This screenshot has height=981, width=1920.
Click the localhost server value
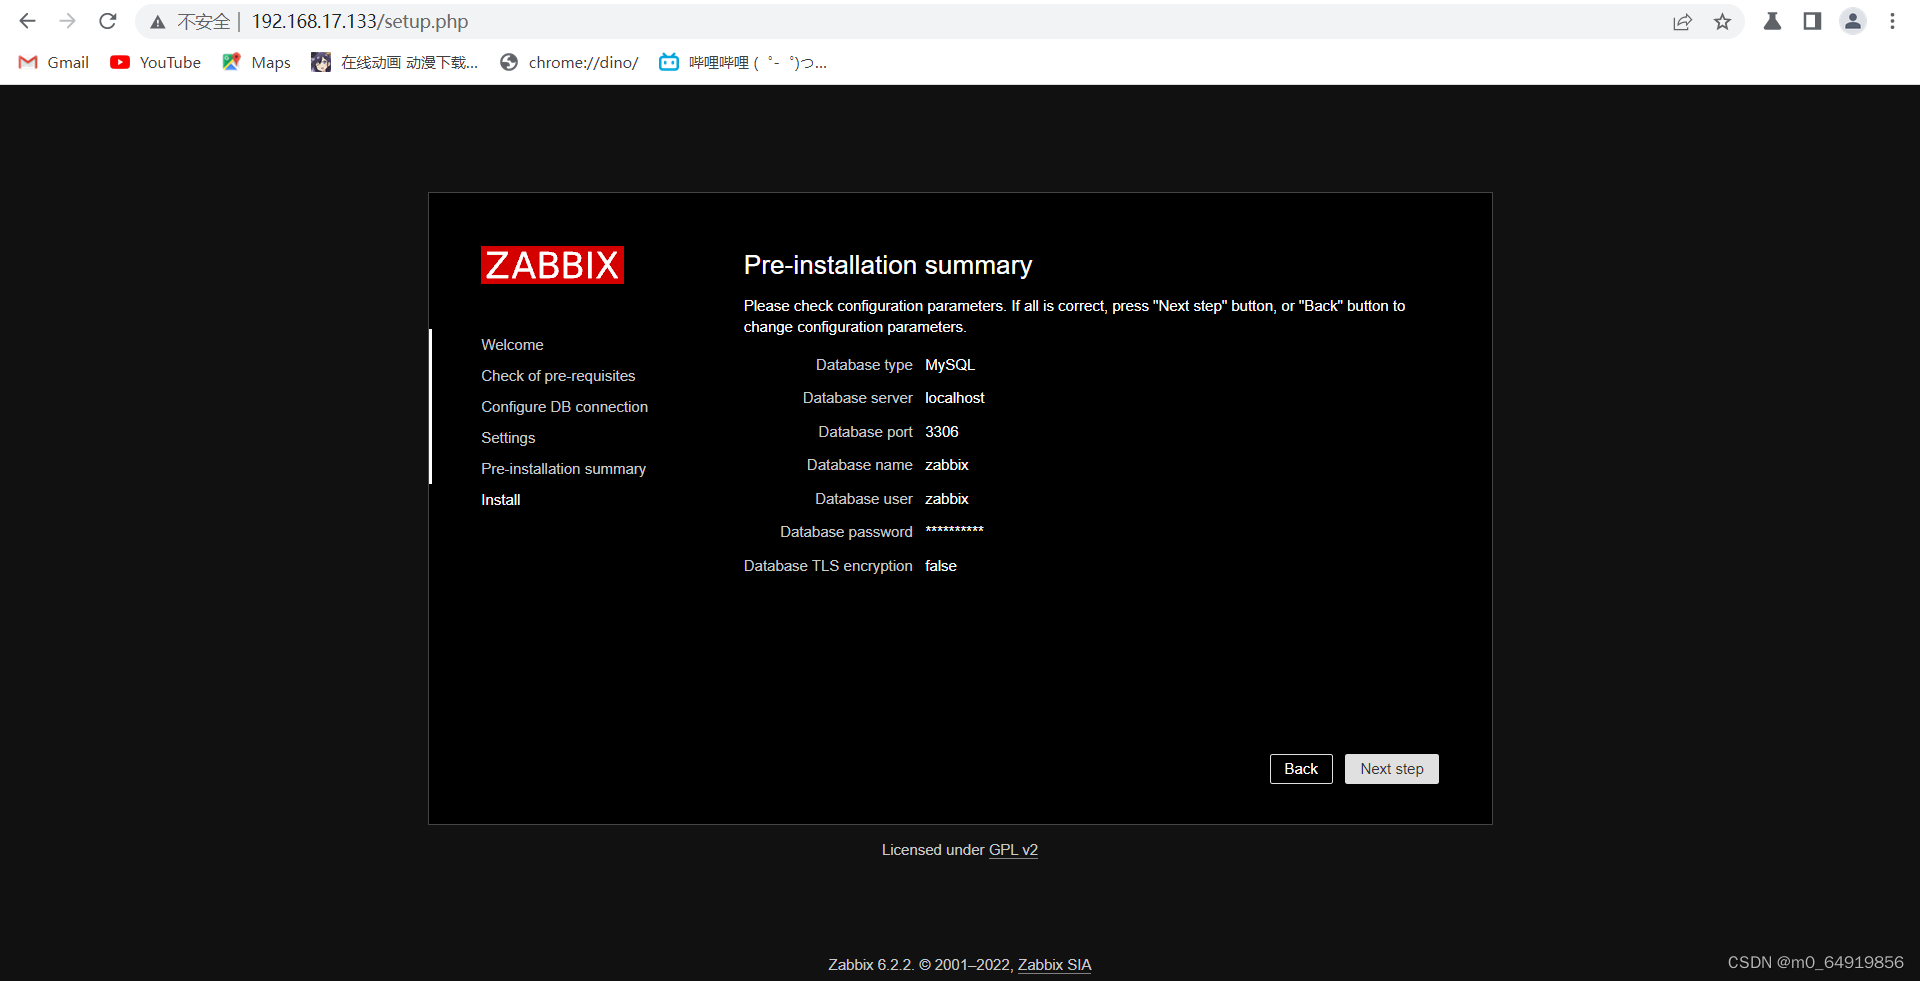point(954,398)
